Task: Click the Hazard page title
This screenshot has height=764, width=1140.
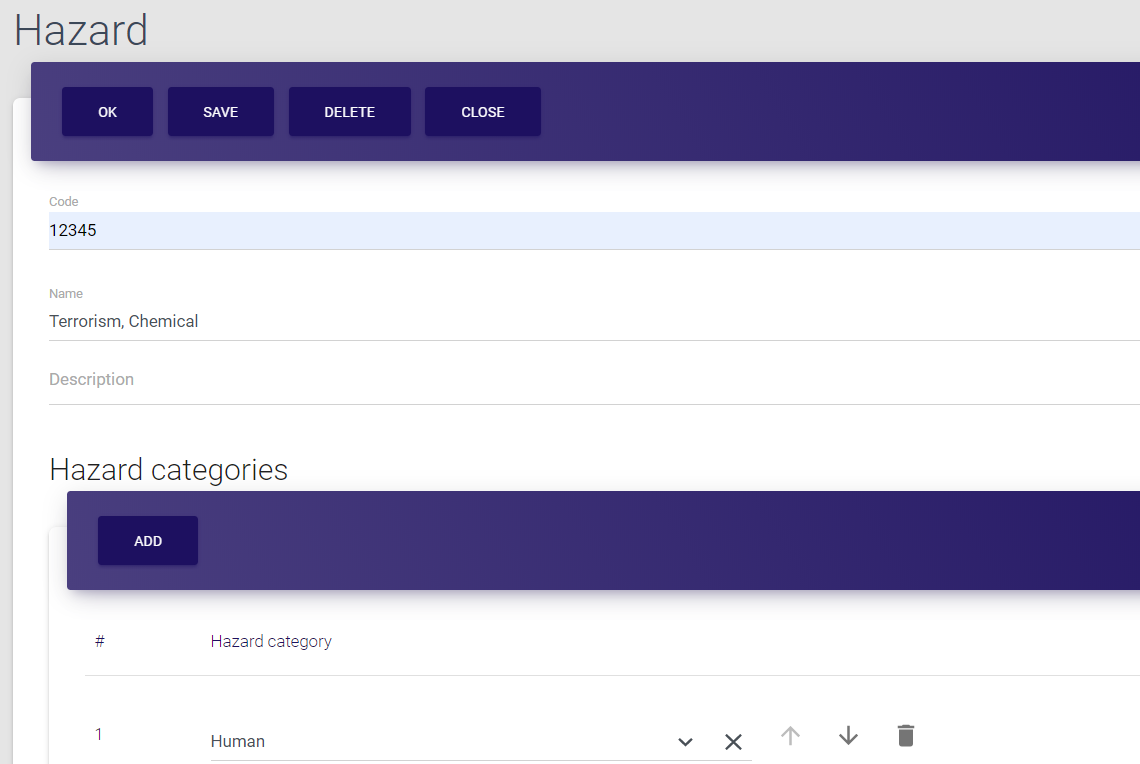Action: point(81,30)
